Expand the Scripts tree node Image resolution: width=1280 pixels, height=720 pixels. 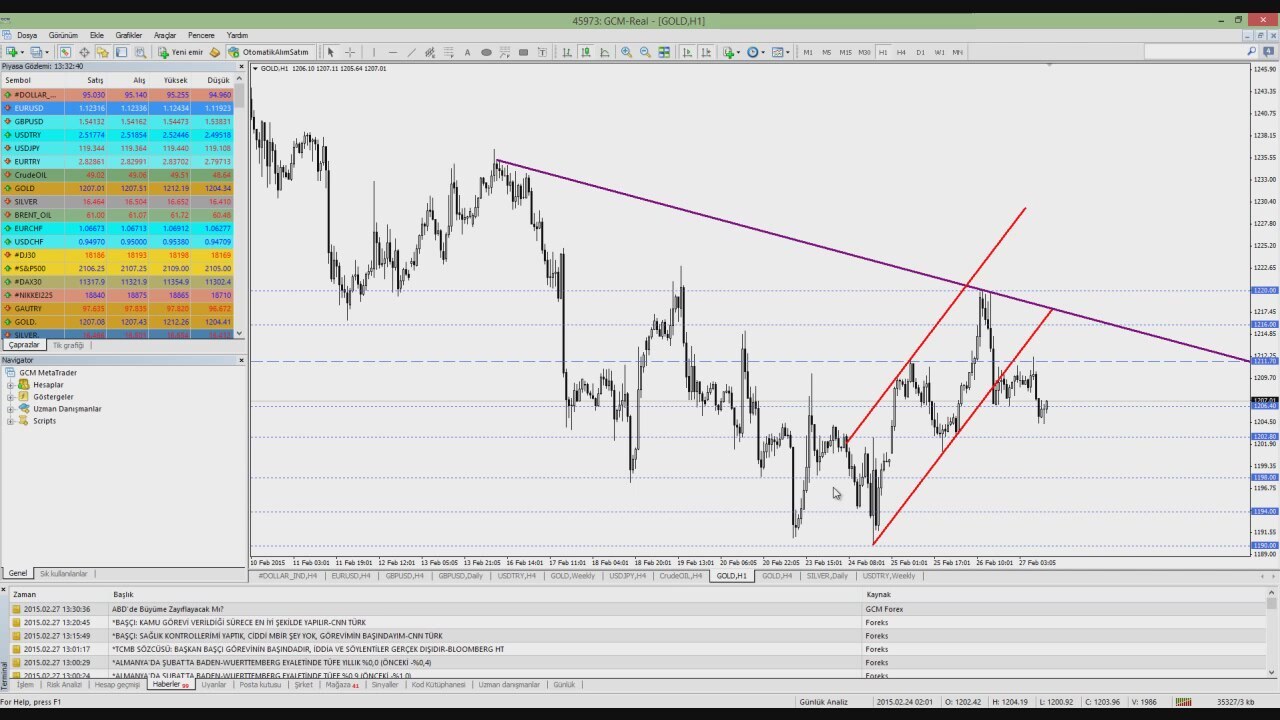tap(11, 421)
